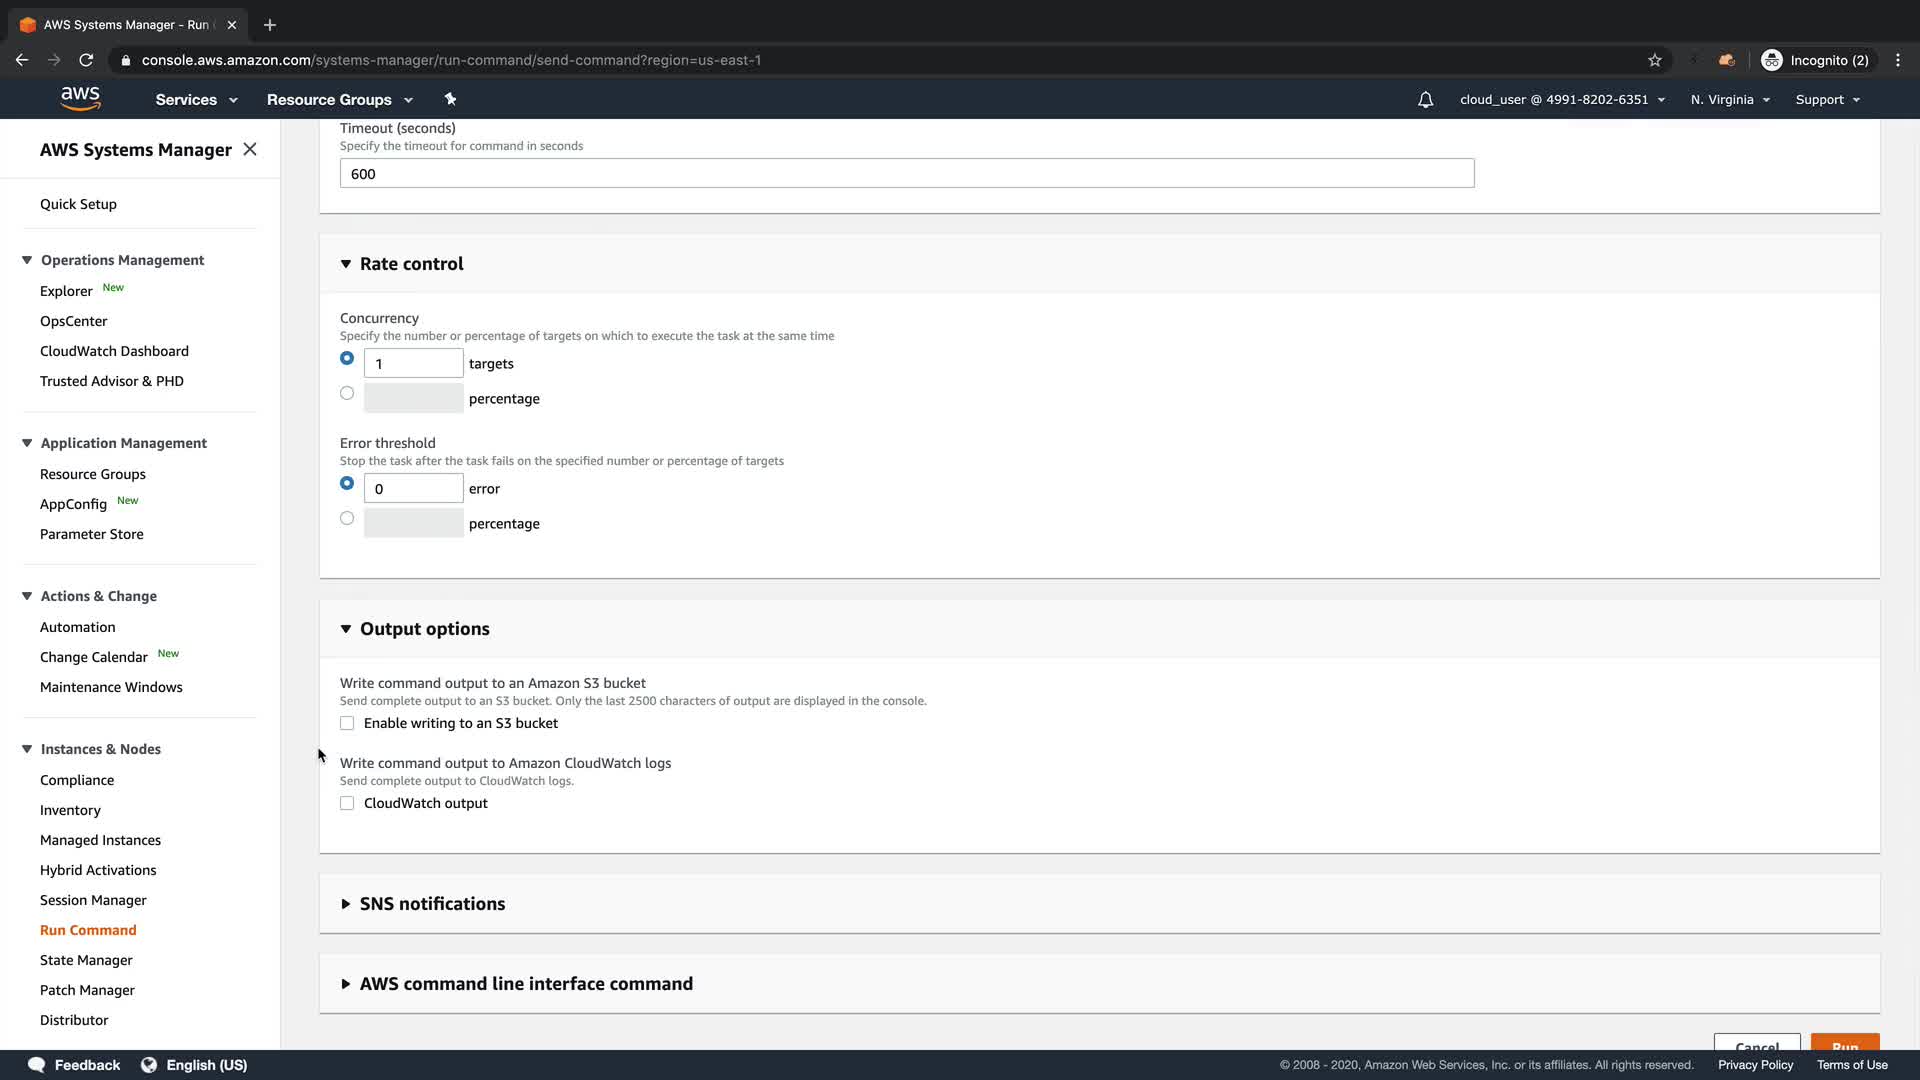Go to Parameter Store in sidebar
Viewport: 1920px width, 1080px height.
coord(91,534)
